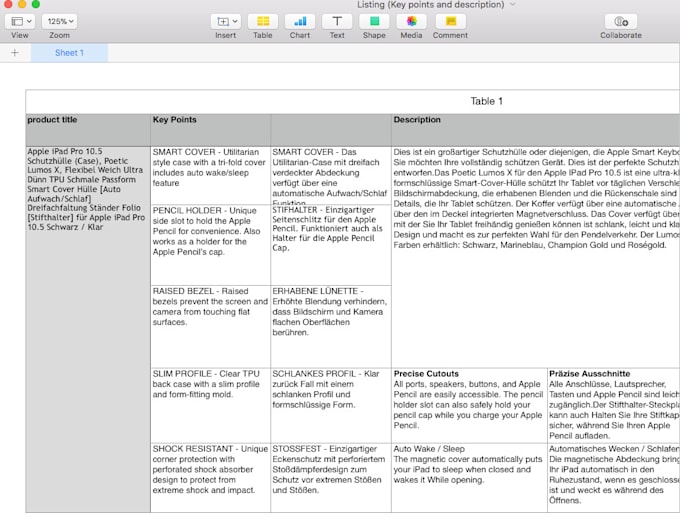
Task: Click the Collaborate icon
Action: pyautogui.click(x=621, y=21)
